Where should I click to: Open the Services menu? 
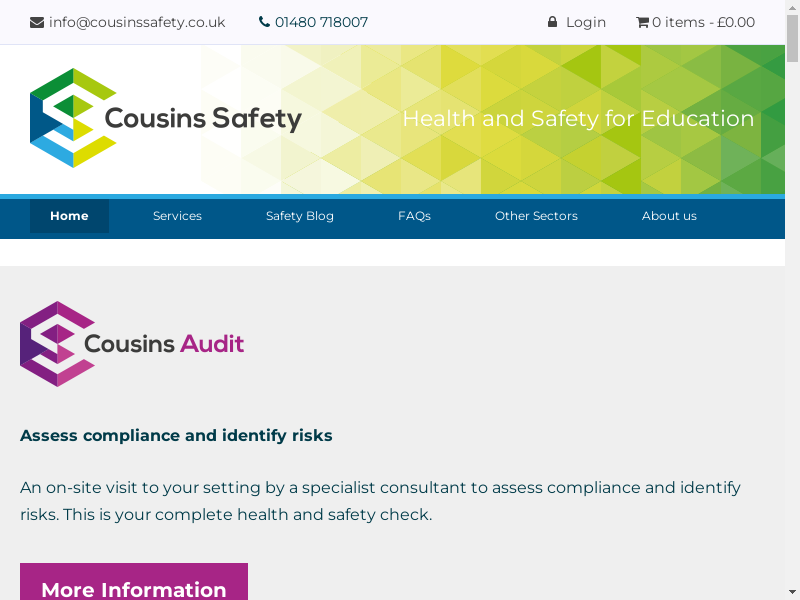coord(177,216)
